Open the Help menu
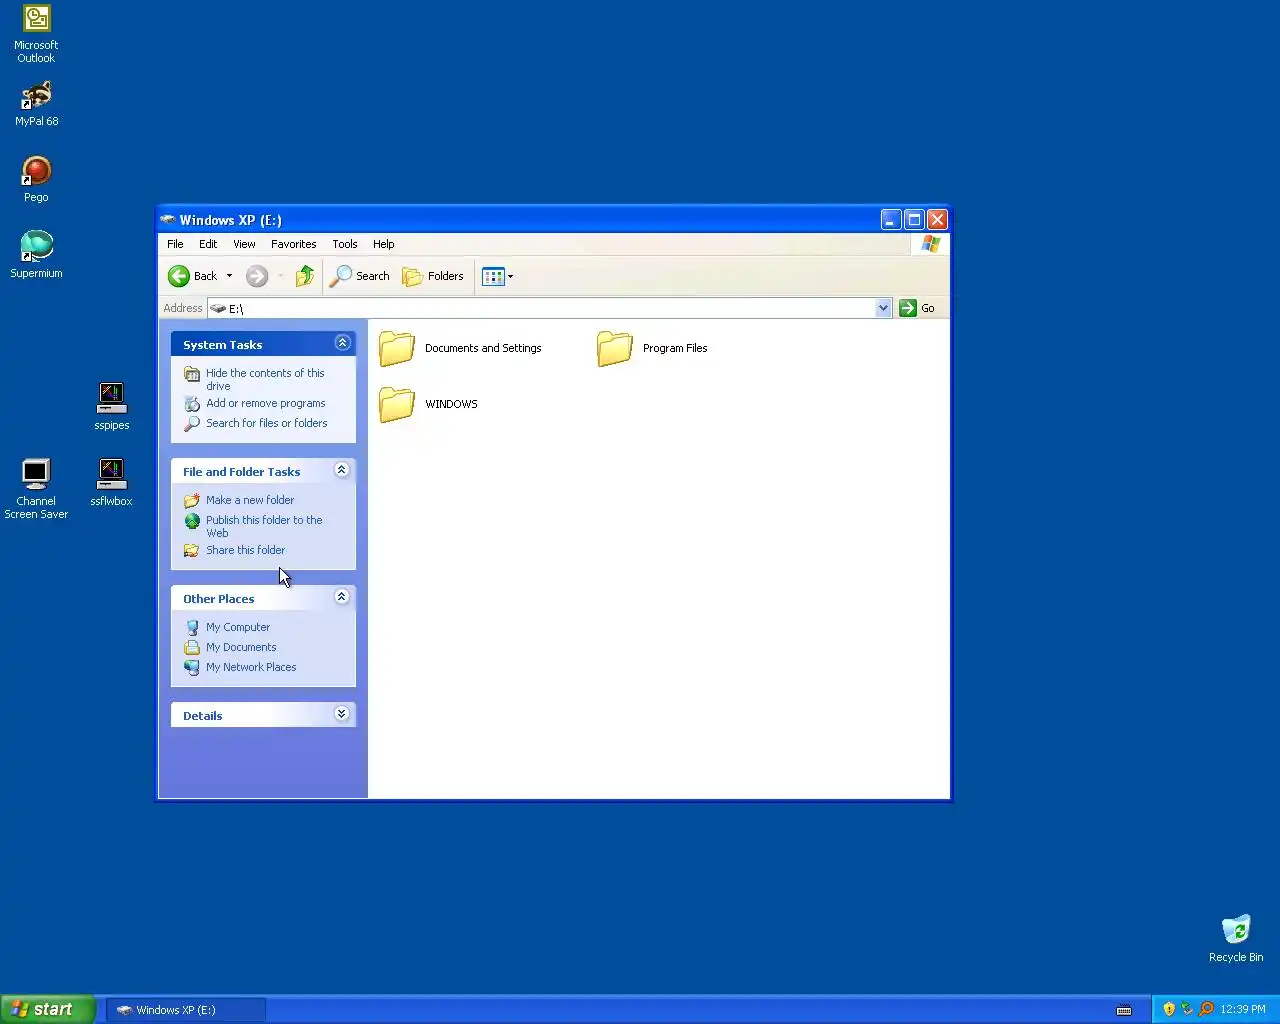This screenshot has width=1280, height=1024. 384,244
